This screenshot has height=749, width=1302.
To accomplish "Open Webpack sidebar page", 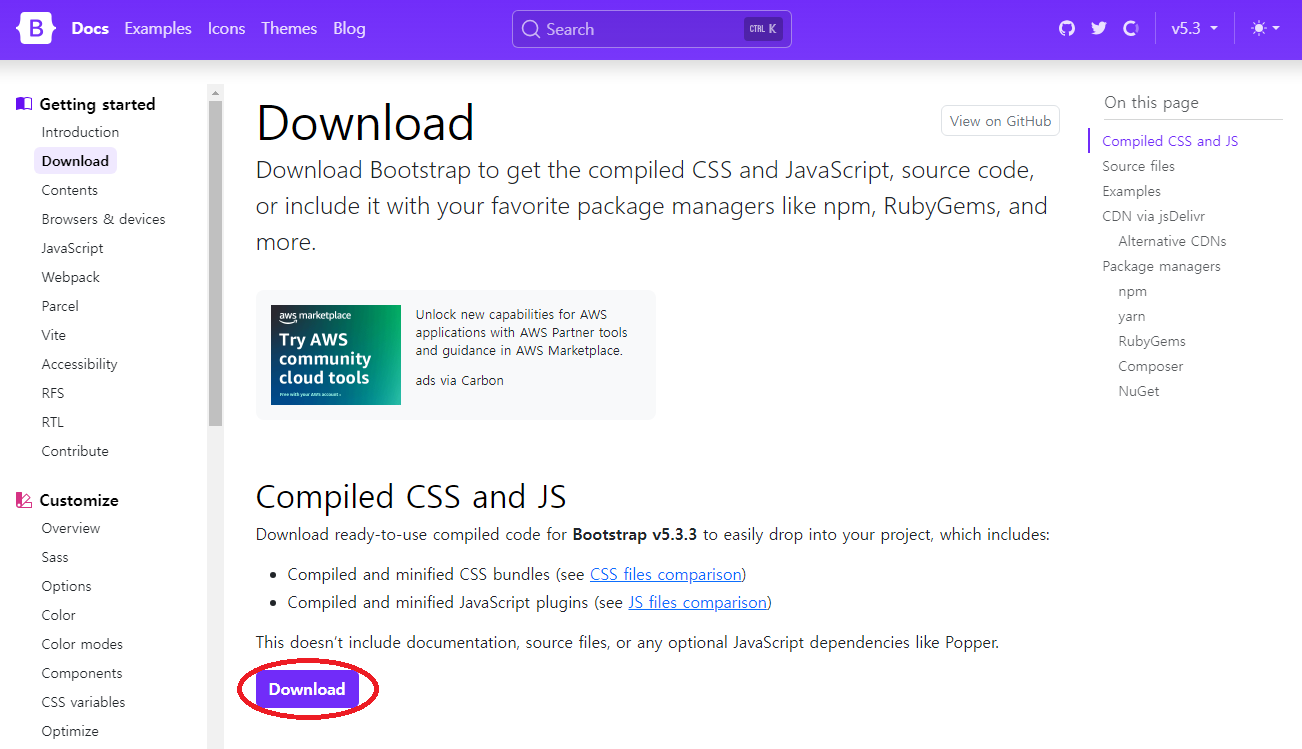I will tap(71, 277).
